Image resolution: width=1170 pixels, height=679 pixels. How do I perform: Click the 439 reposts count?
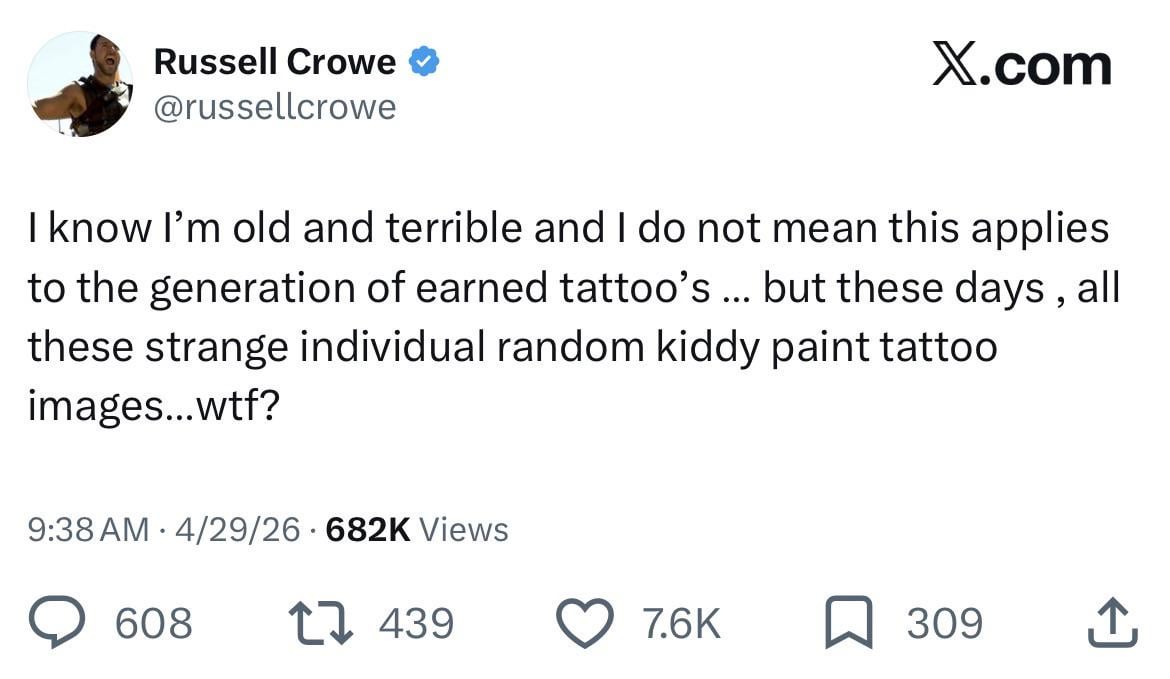(x=416, y=623)
